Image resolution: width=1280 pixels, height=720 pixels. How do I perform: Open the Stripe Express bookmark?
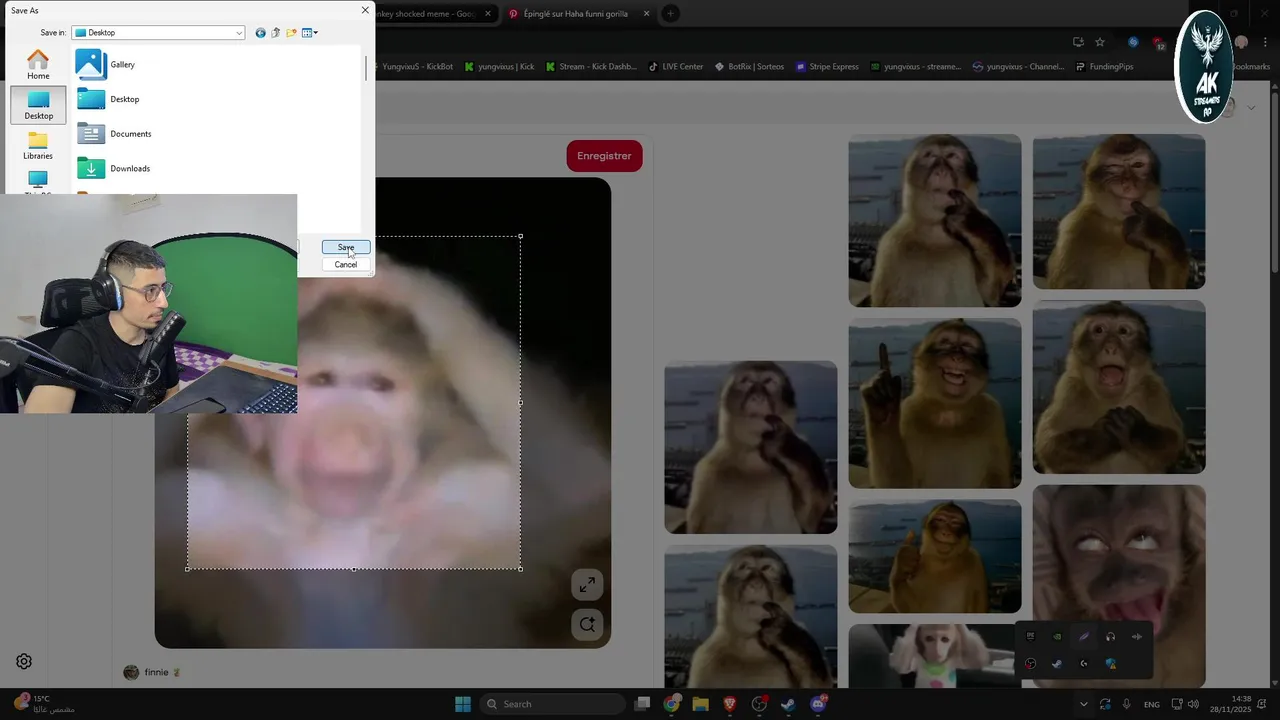(827, 67)
